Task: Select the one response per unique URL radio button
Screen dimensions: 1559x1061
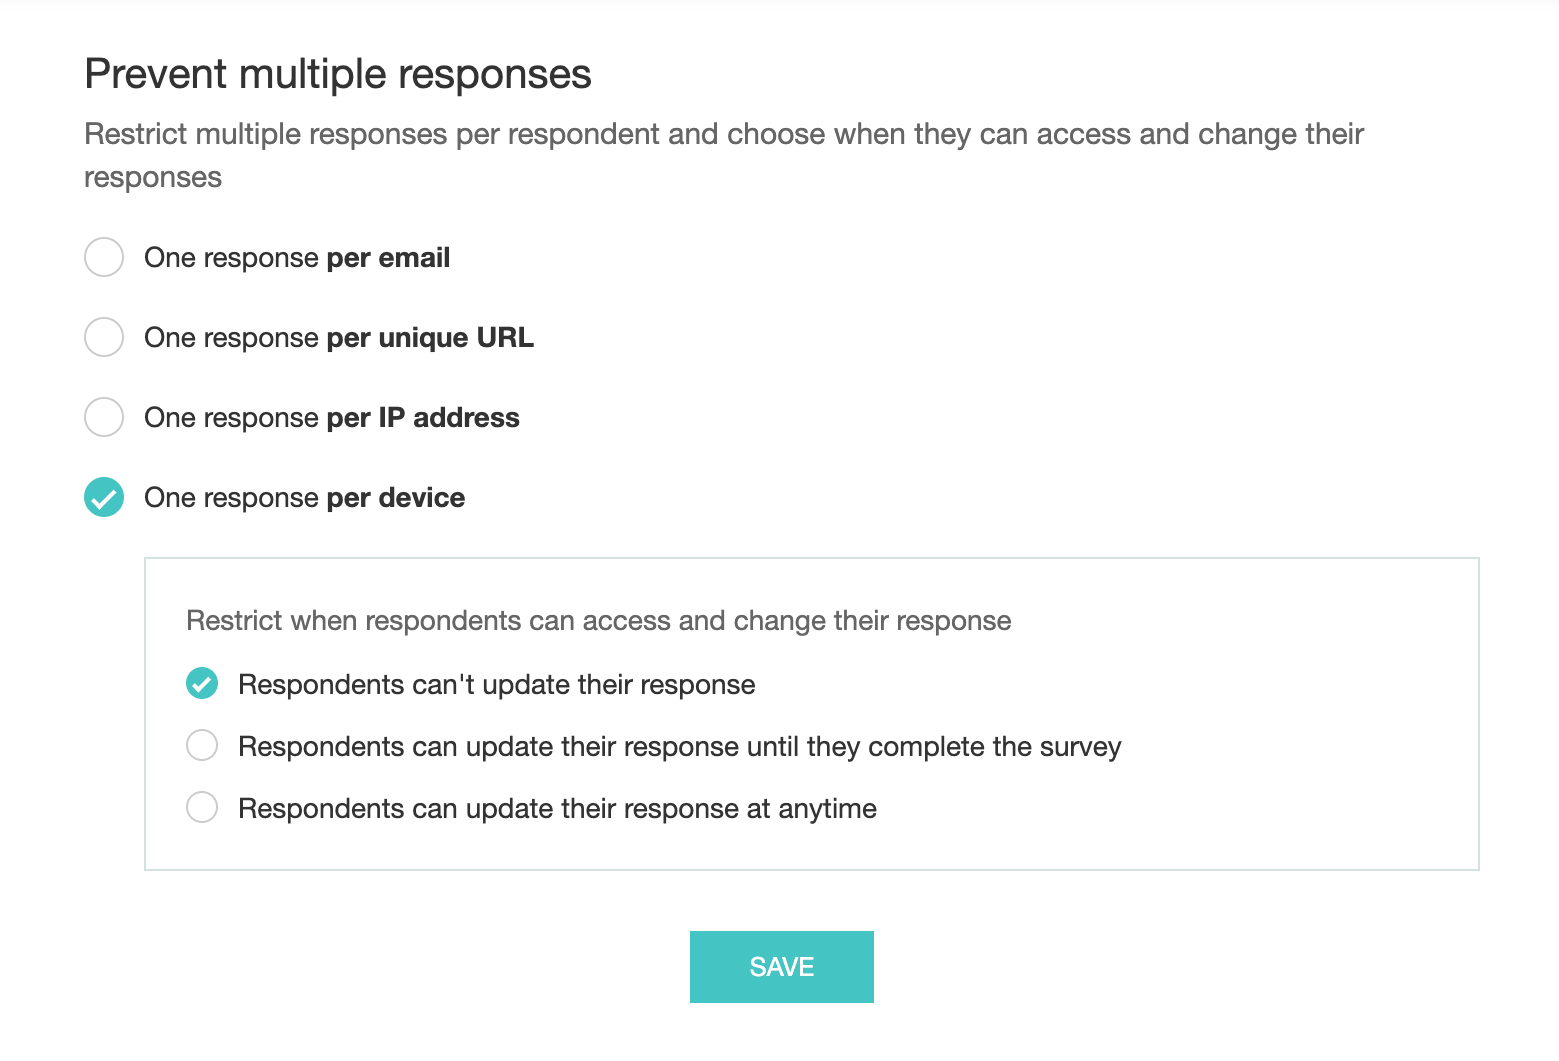Action: (x=104, y=337)
